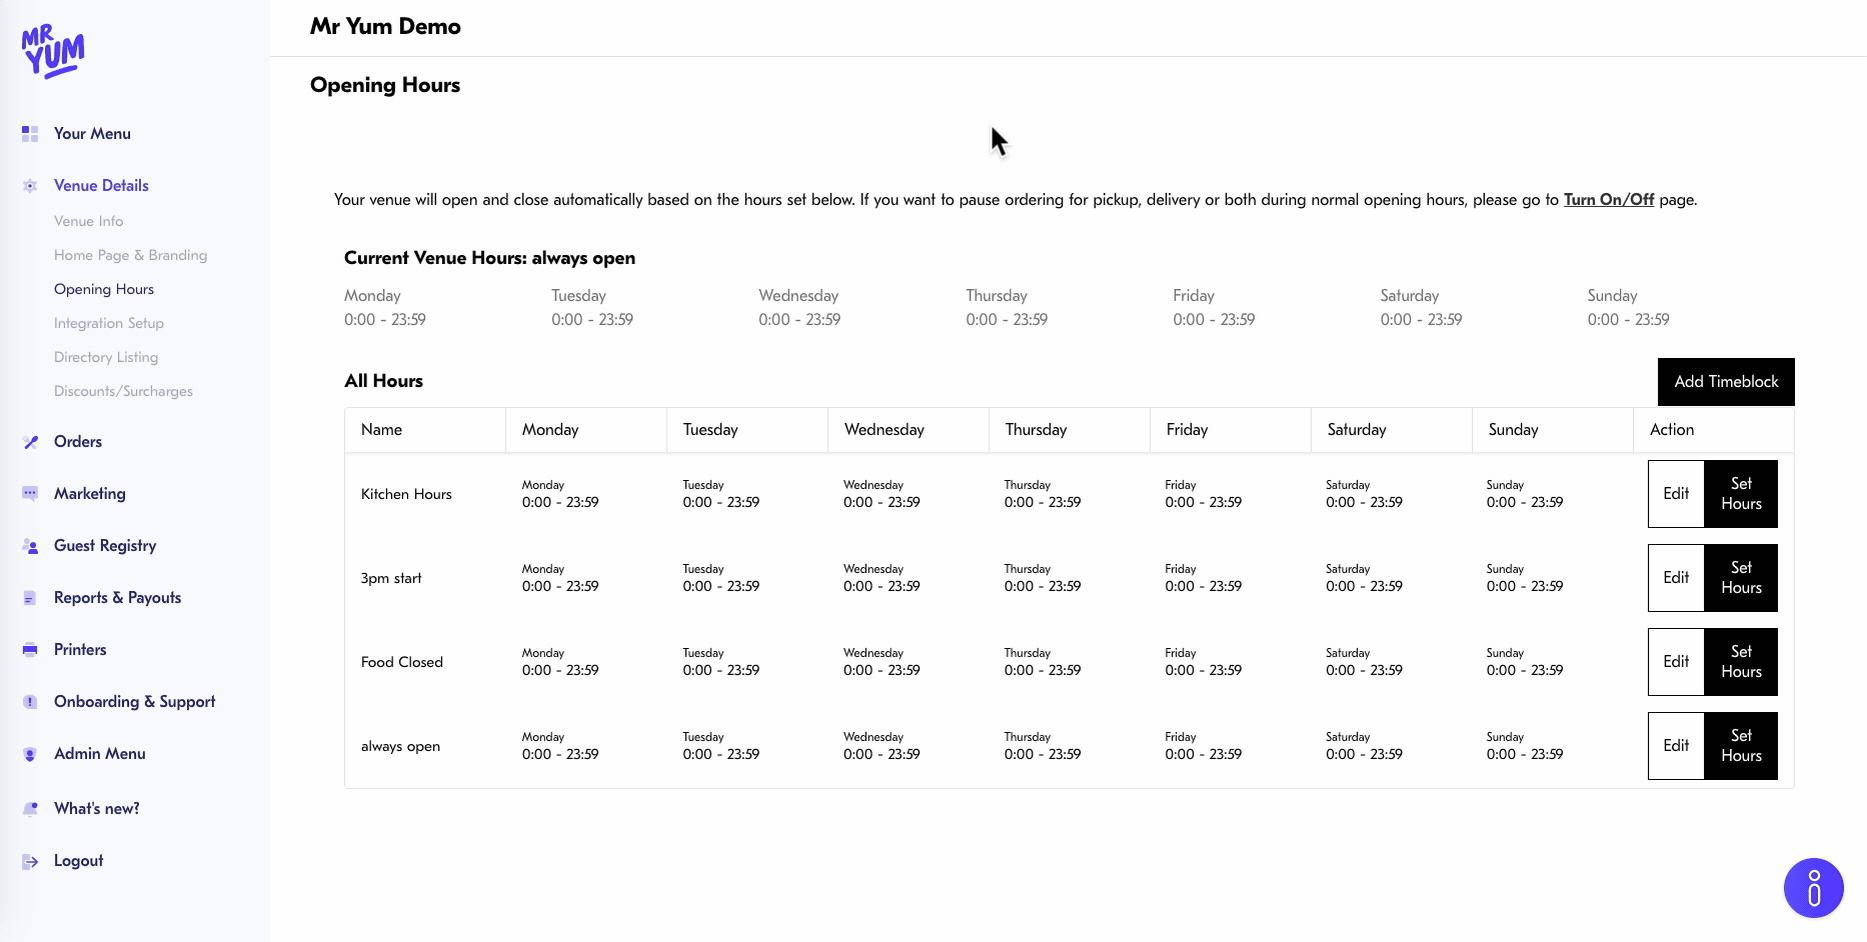Open the Marketing section
1867x942 pixels.
90,494
